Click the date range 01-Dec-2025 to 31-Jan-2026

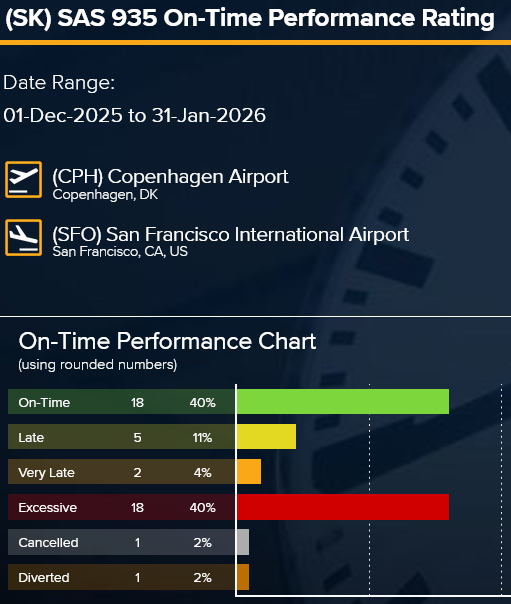134,115
